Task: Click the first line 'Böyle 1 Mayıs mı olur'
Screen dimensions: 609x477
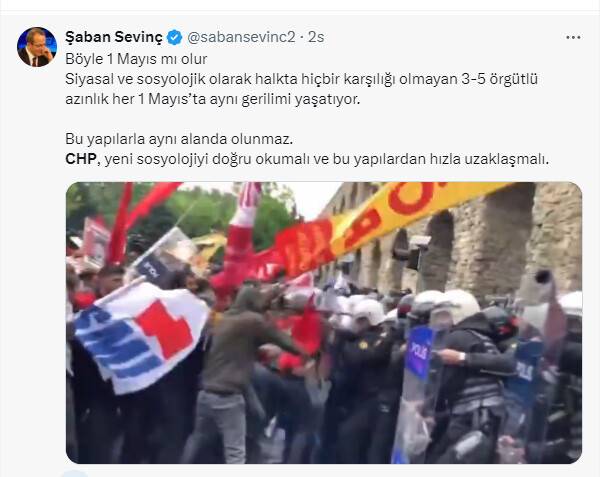Action: (136, 59)
